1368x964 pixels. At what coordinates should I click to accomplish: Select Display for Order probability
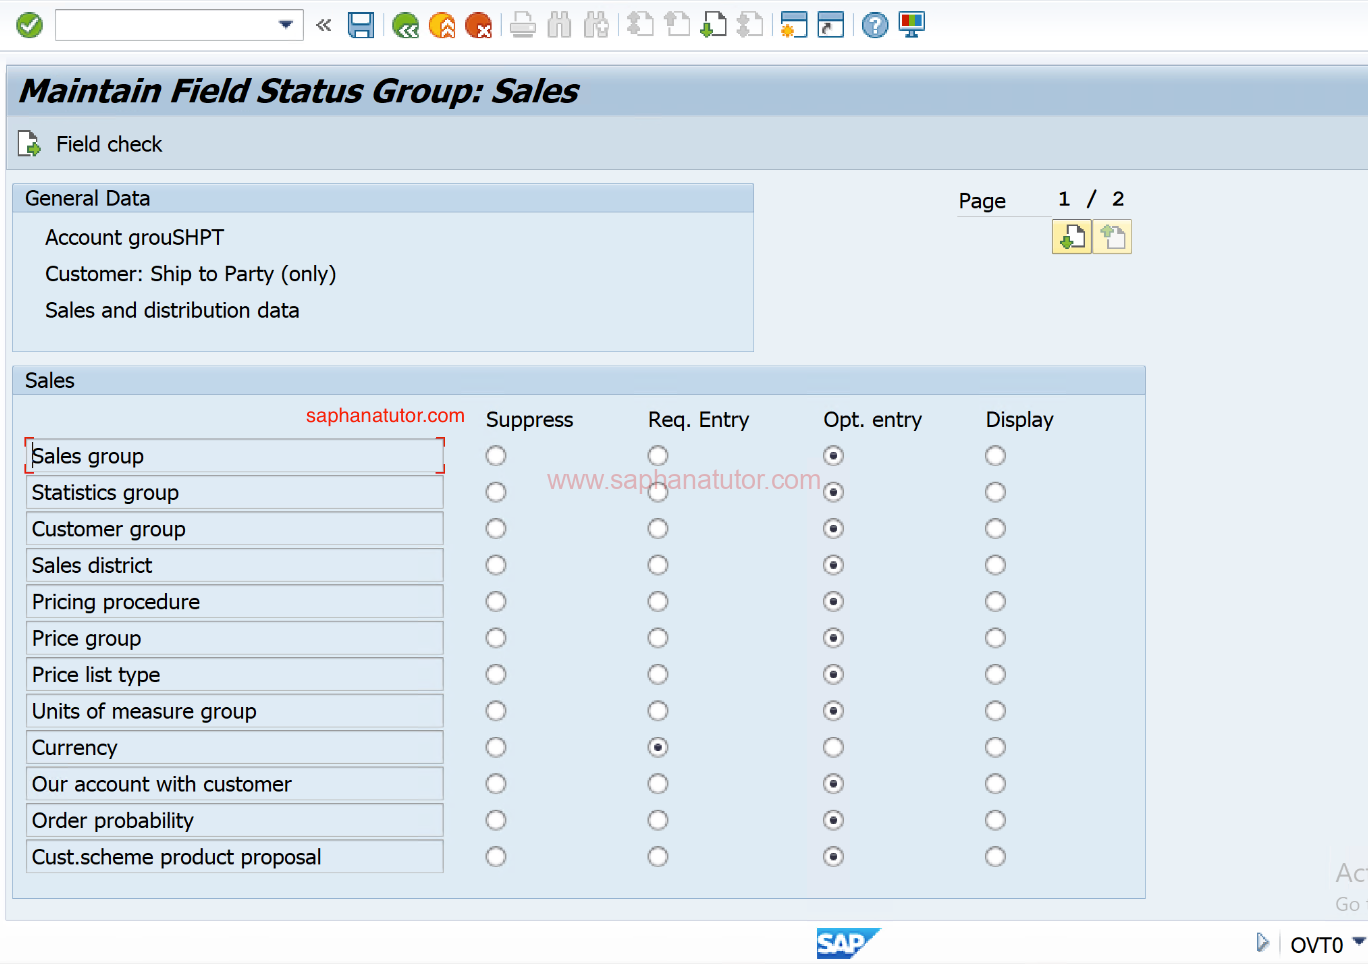tap(995, 821)
